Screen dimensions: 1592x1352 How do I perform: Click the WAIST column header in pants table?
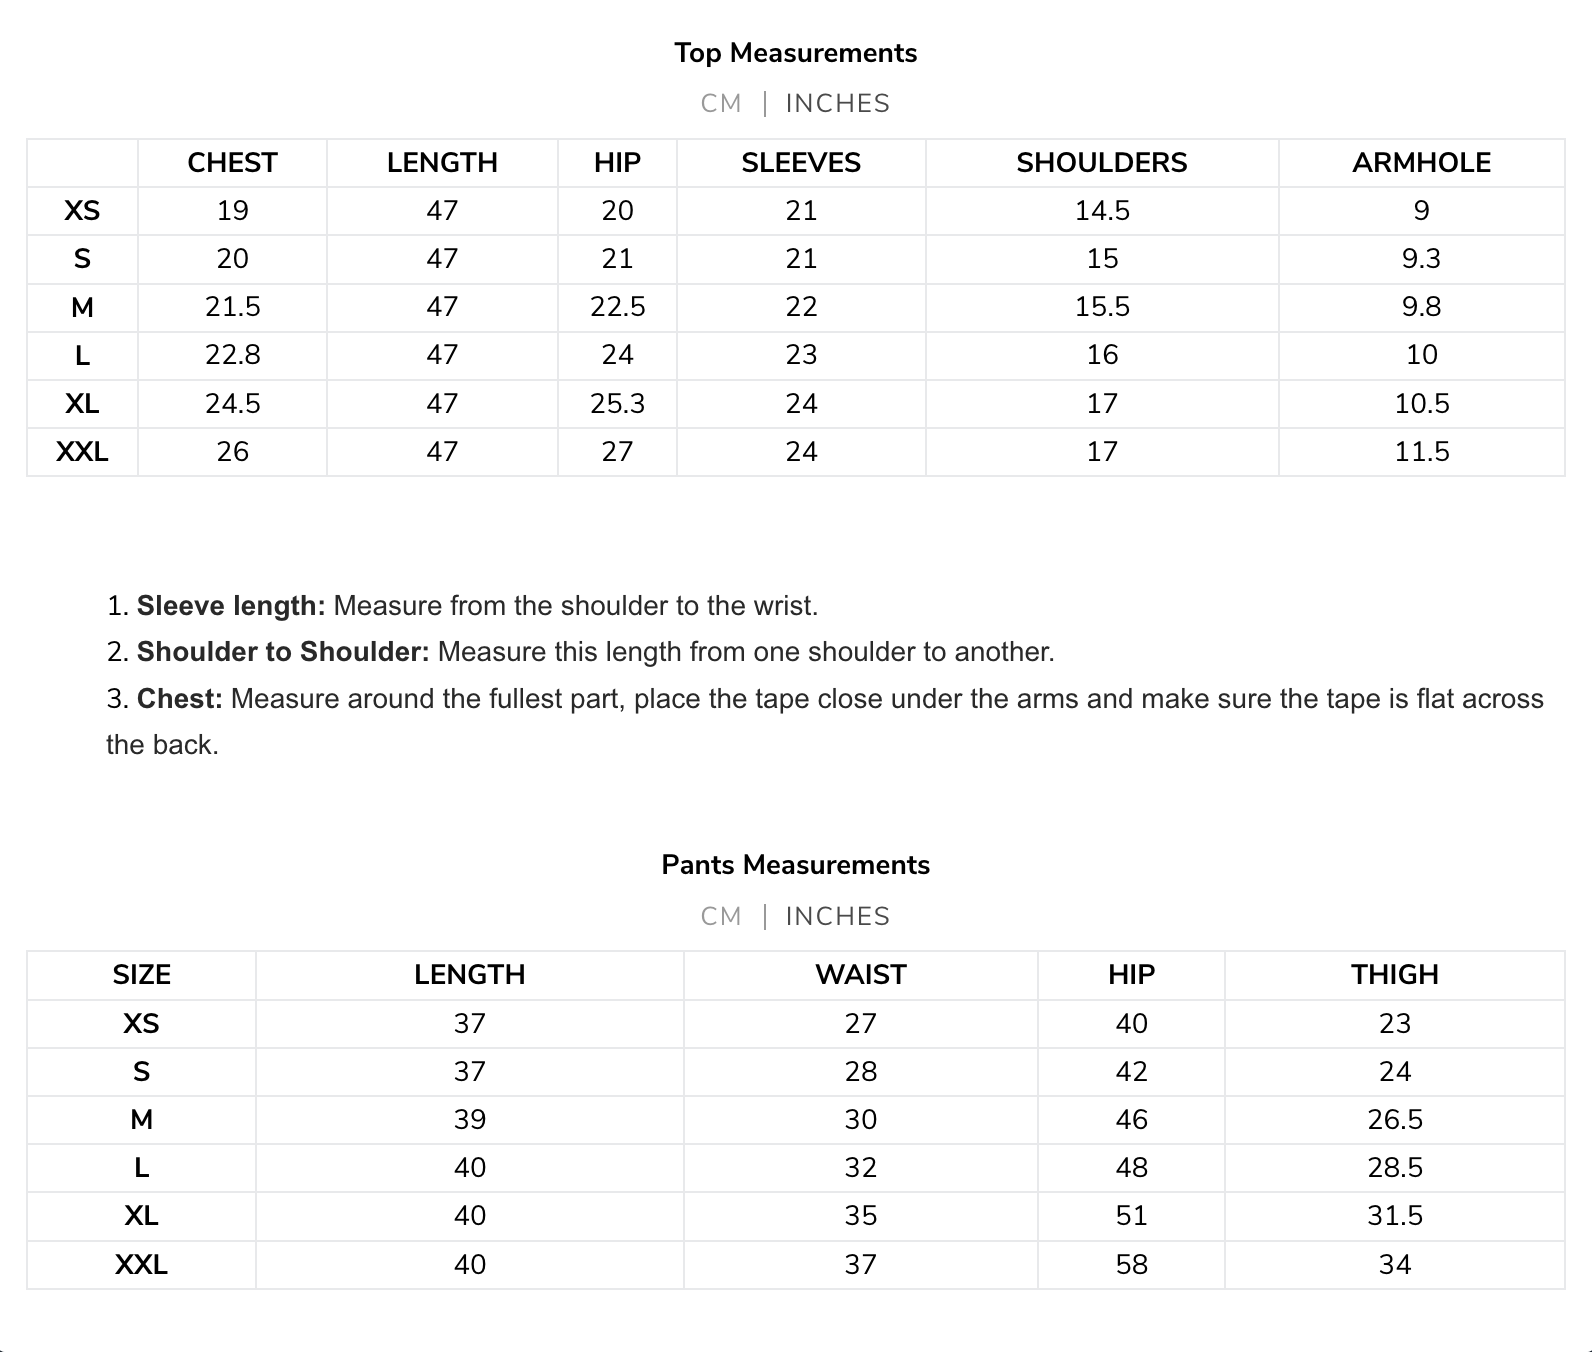coord(860,974)
